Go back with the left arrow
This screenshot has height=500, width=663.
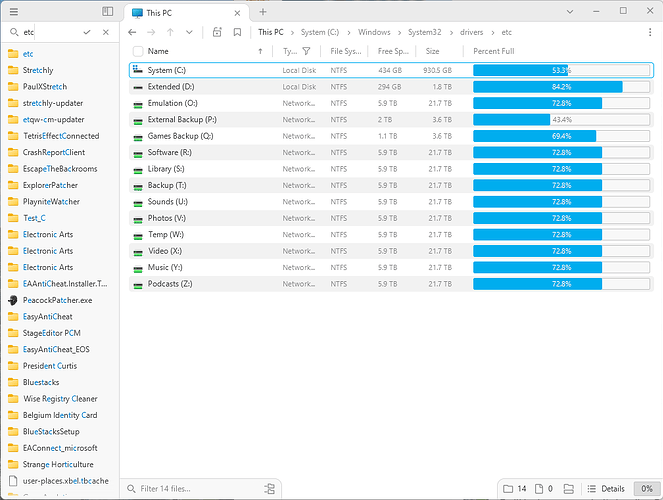pyautogui.click(x=132, y=32)
